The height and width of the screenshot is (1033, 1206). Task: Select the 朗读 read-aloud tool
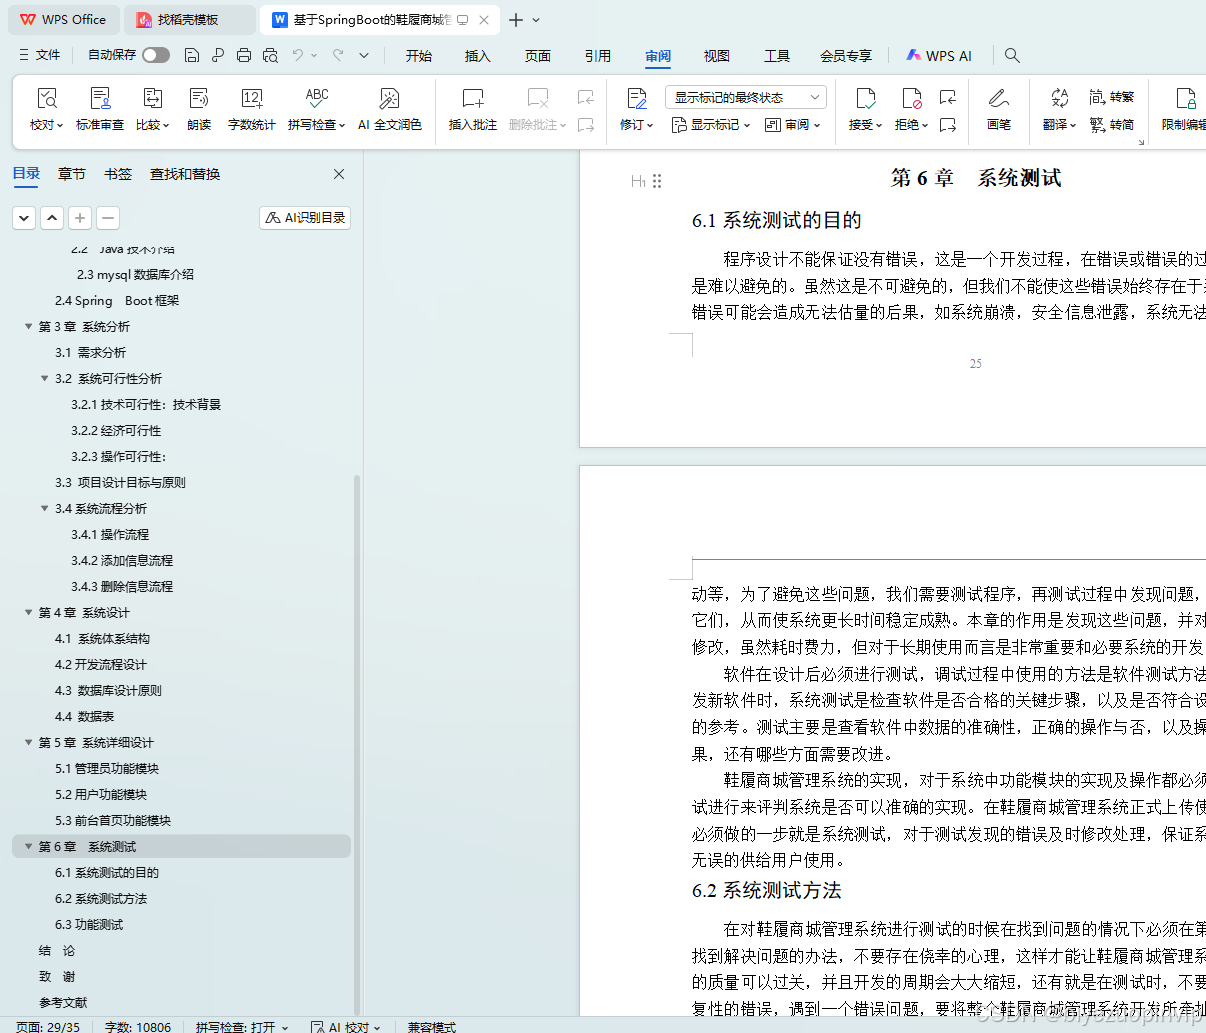click(198, 110)
